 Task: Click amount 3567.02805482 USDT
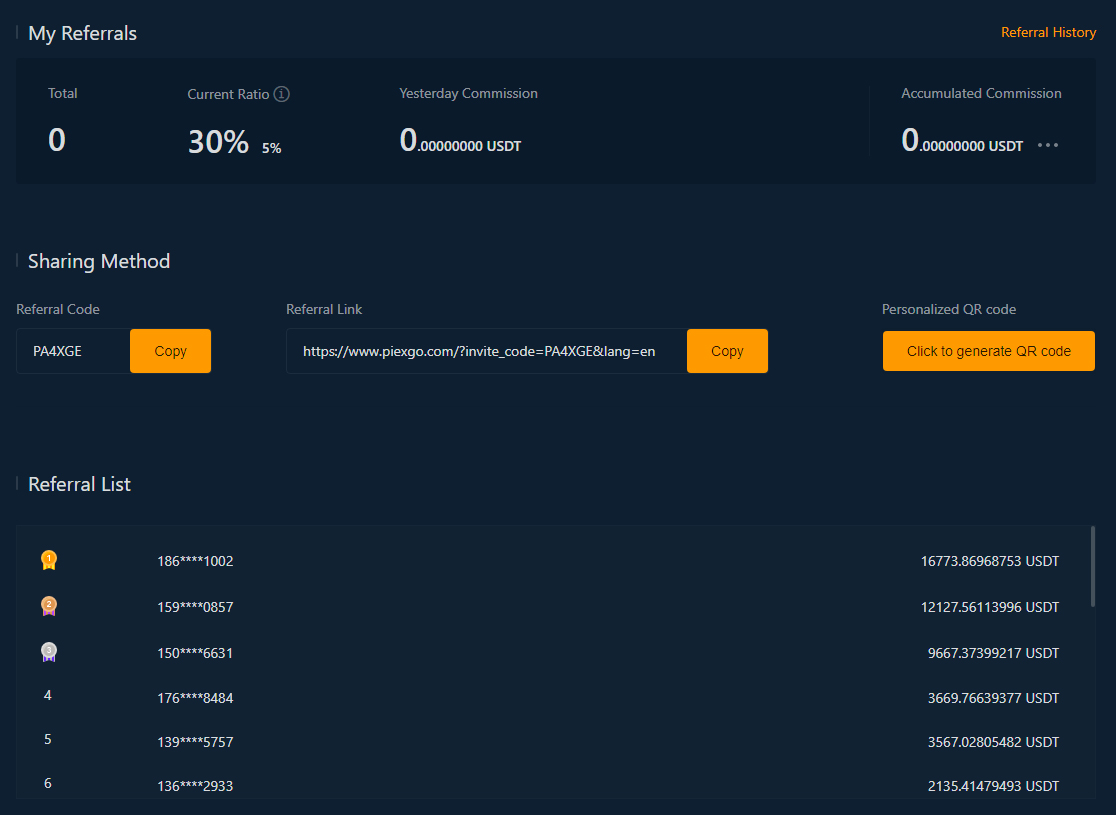click(993, 742)
